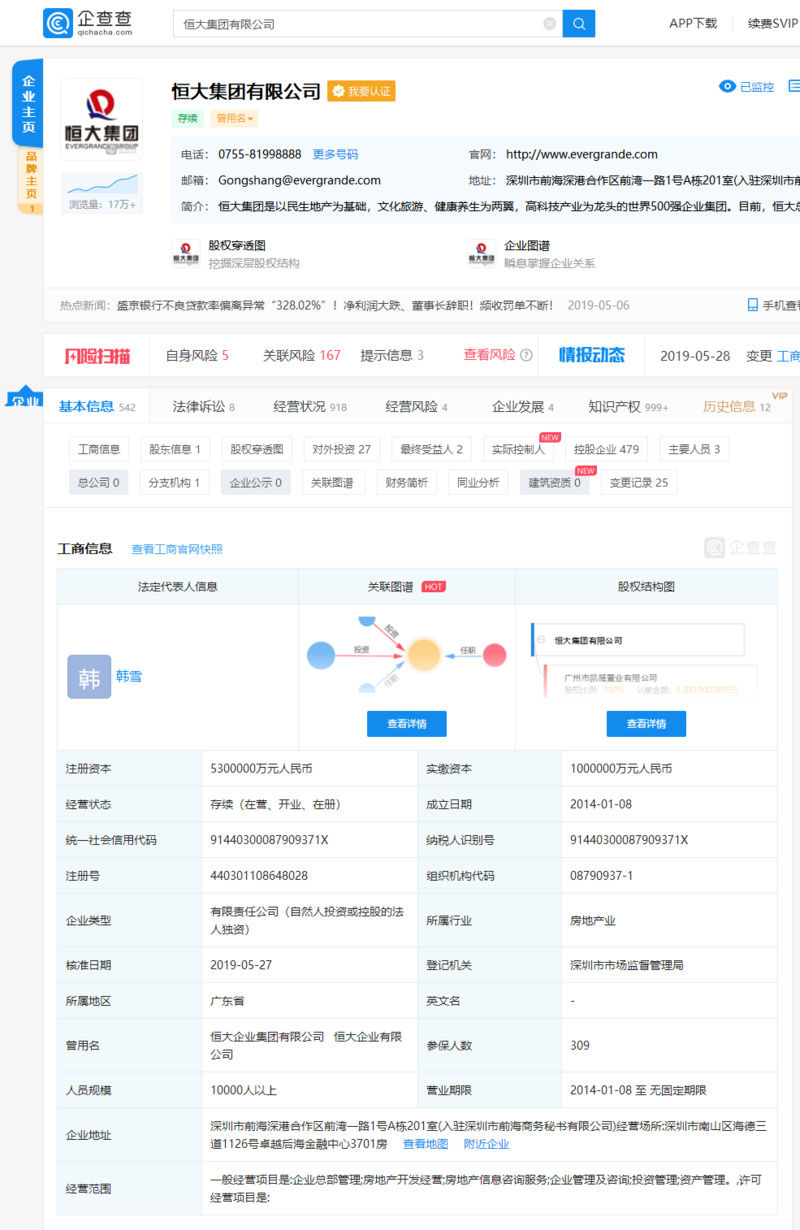Click the Qichacha logo in header

point(88,23)
